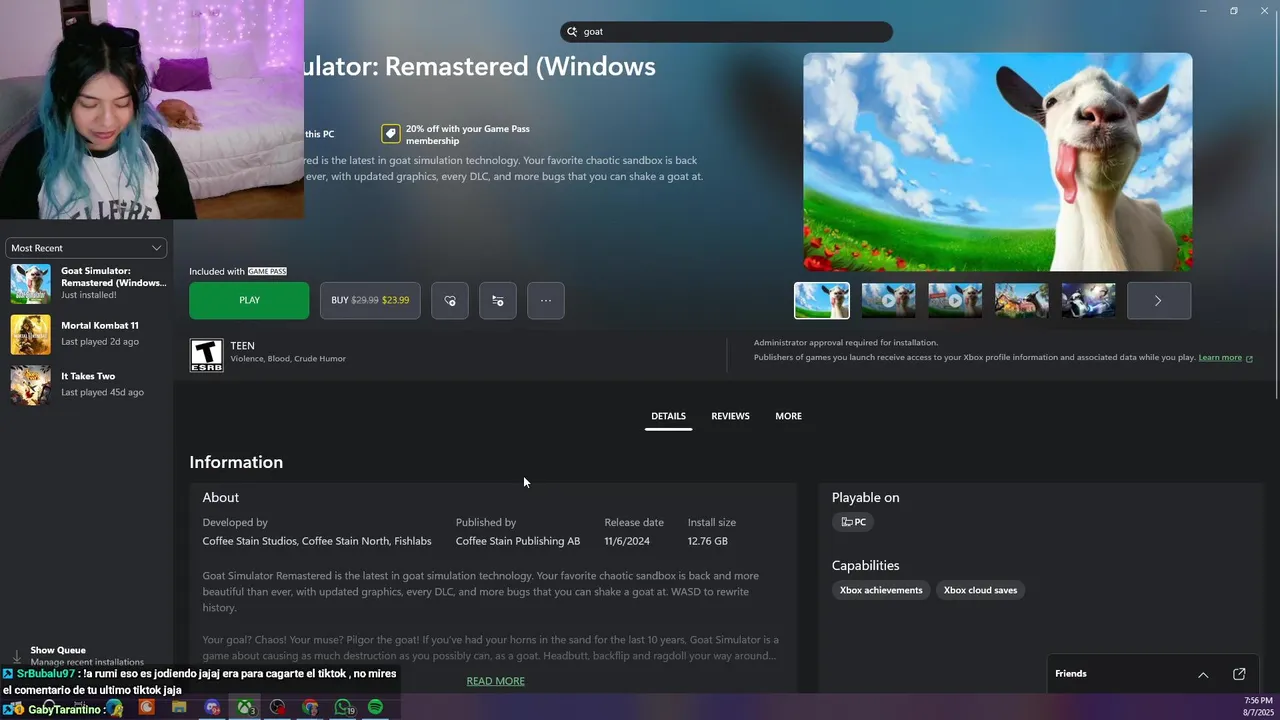The height and width of the screenshot is (720, 1280).
Task: Click 'Just installed!' status text
Action: click(89, 295)
